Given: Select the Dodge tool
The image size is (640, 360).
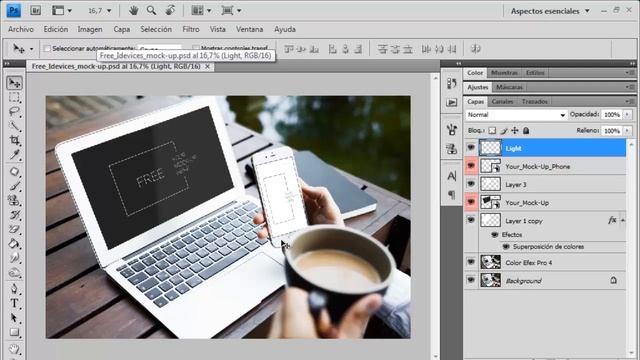Looking at the screenshot, I should pyautogui.click(x=14, y=272).
